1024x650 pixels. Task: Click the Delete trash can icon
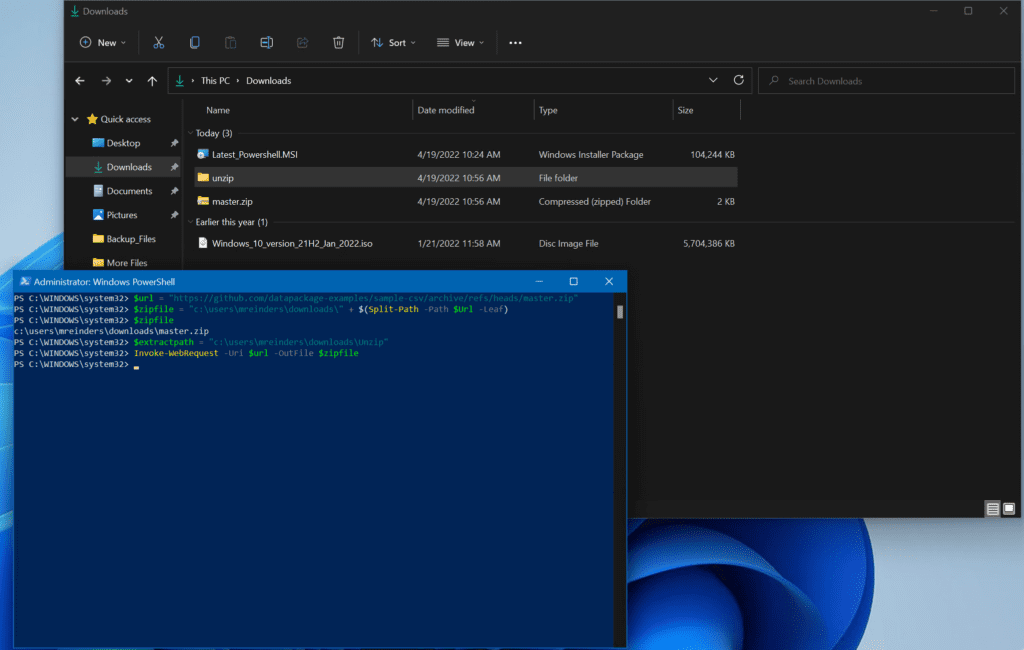338,43
